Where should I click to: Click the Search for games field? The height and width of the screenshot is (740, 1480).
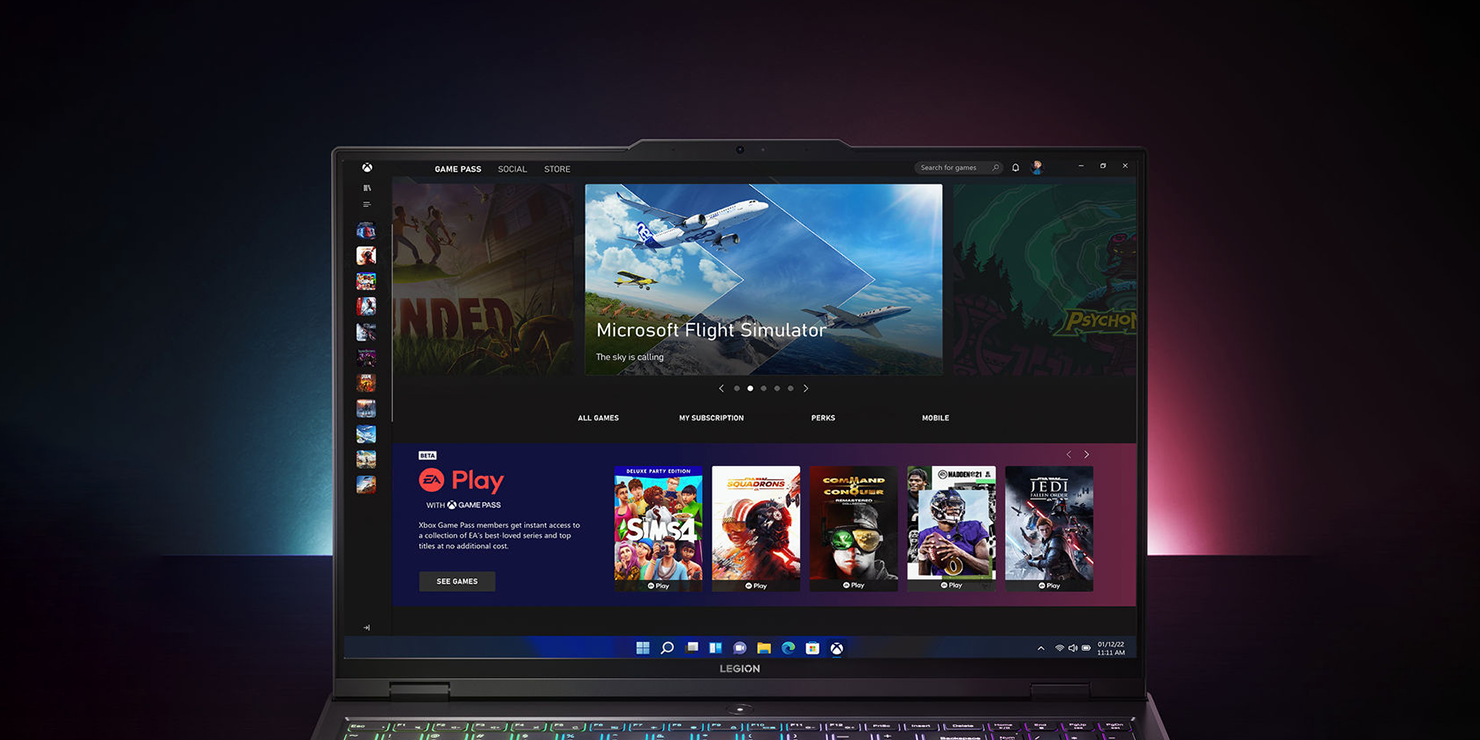pyautogui.click(x=958, y=168)
